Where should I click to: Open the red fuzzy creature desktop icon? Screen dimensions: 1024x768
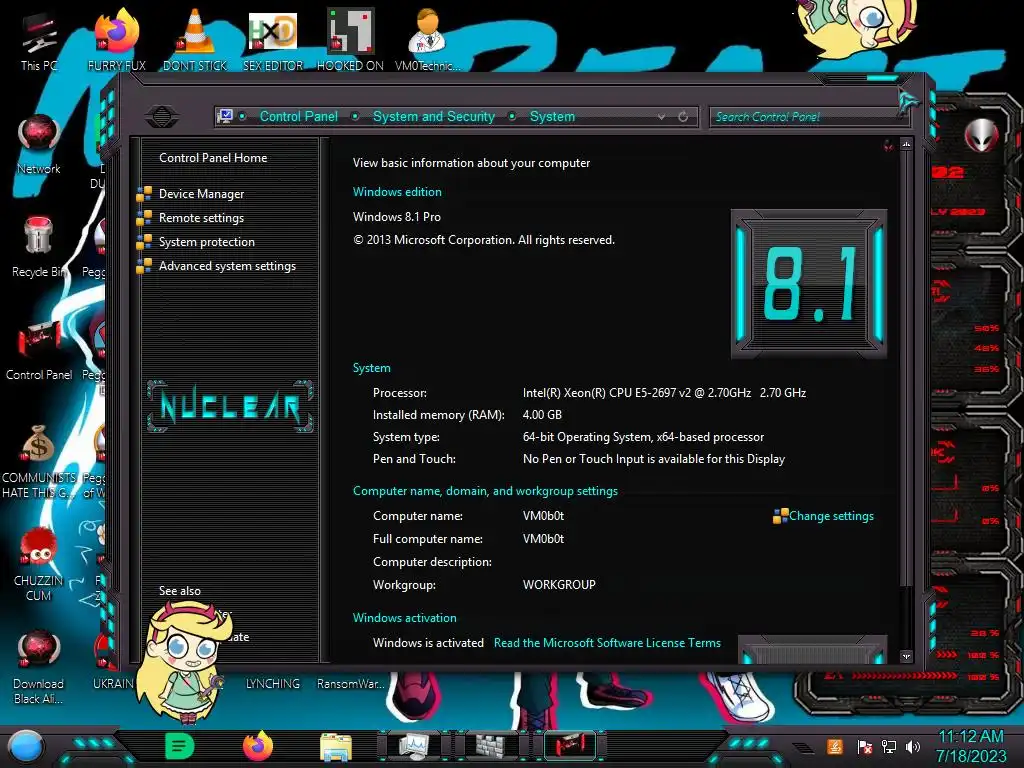point(39,564)
